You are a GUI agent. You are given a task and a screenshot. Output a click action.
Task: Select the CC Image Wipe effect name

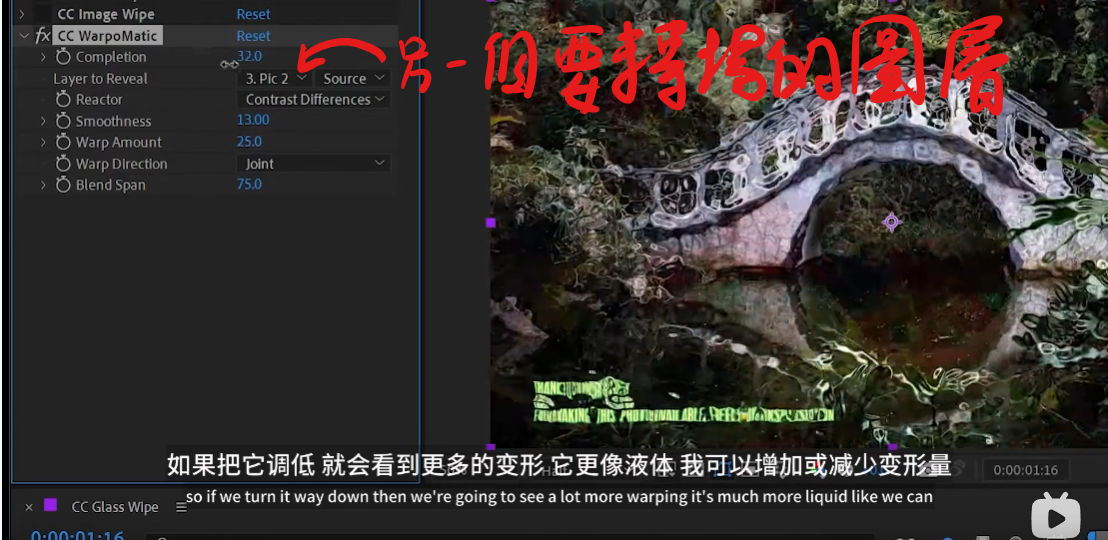tap(105, 13)
